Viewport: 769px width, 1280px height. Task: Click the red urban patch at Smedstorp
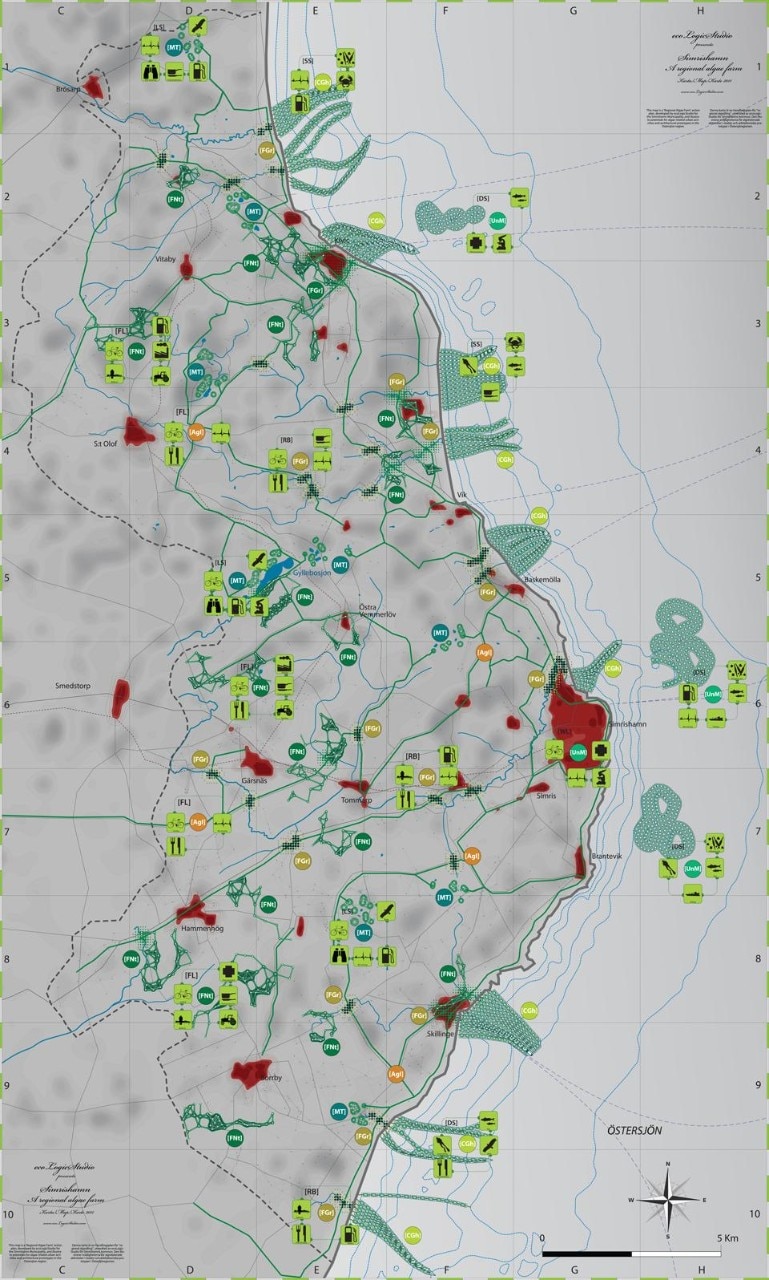(121, 698)
